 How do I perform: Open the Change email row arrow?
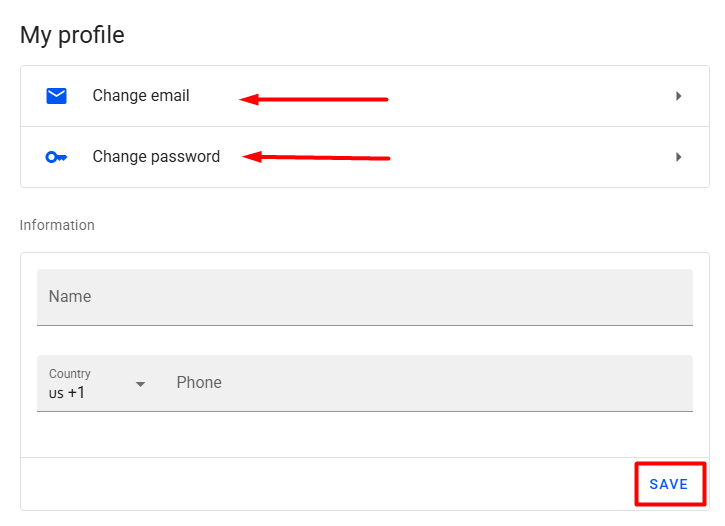679,96
